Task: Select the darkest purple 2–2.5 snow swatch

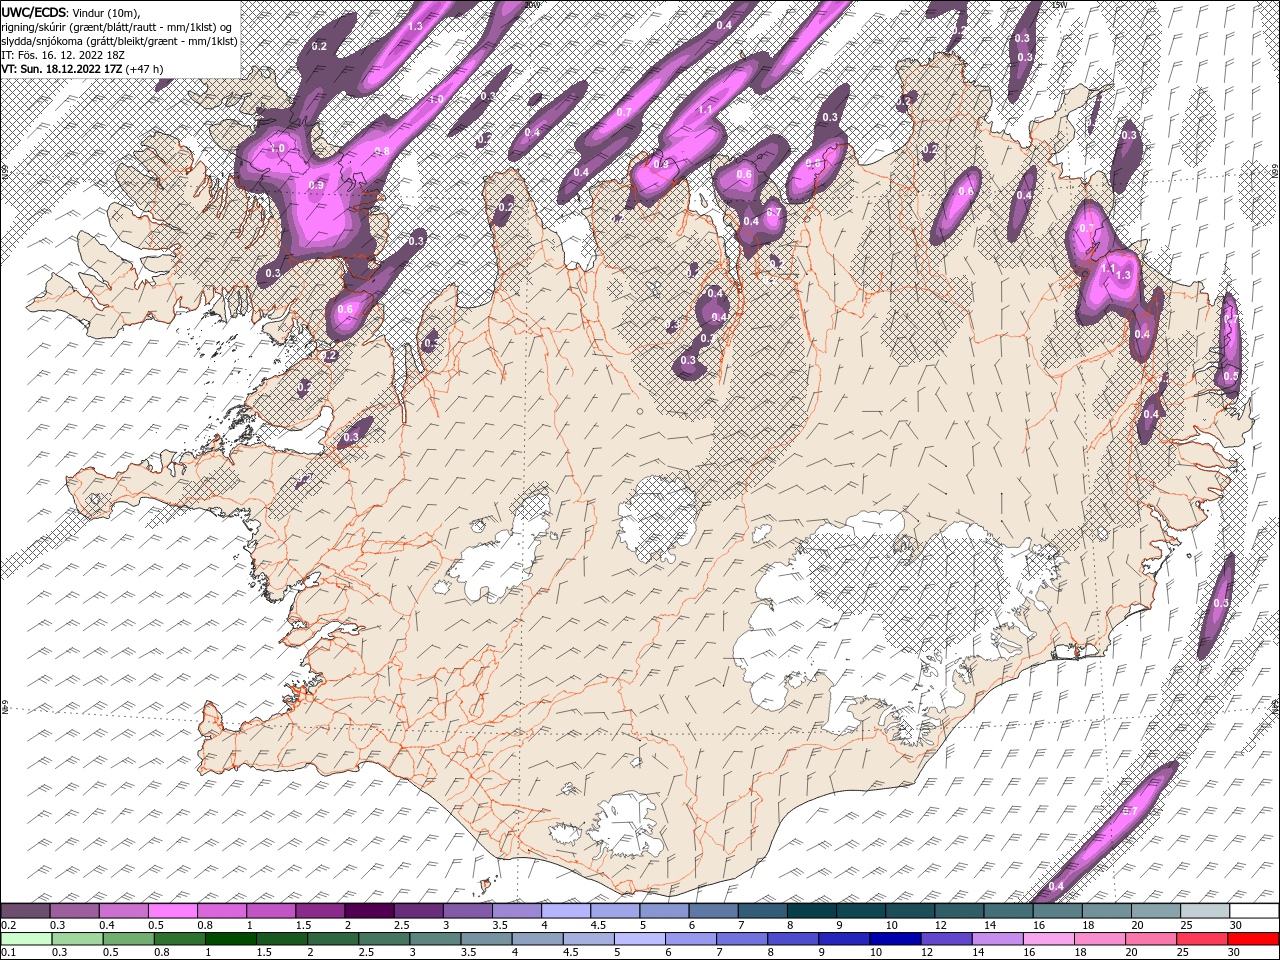Action: click(369, 911)
